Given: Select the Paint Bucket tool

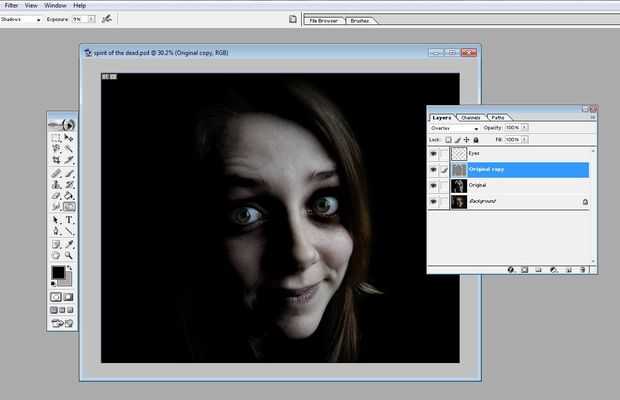Looking at the screenshot, I should coord(69,196).
